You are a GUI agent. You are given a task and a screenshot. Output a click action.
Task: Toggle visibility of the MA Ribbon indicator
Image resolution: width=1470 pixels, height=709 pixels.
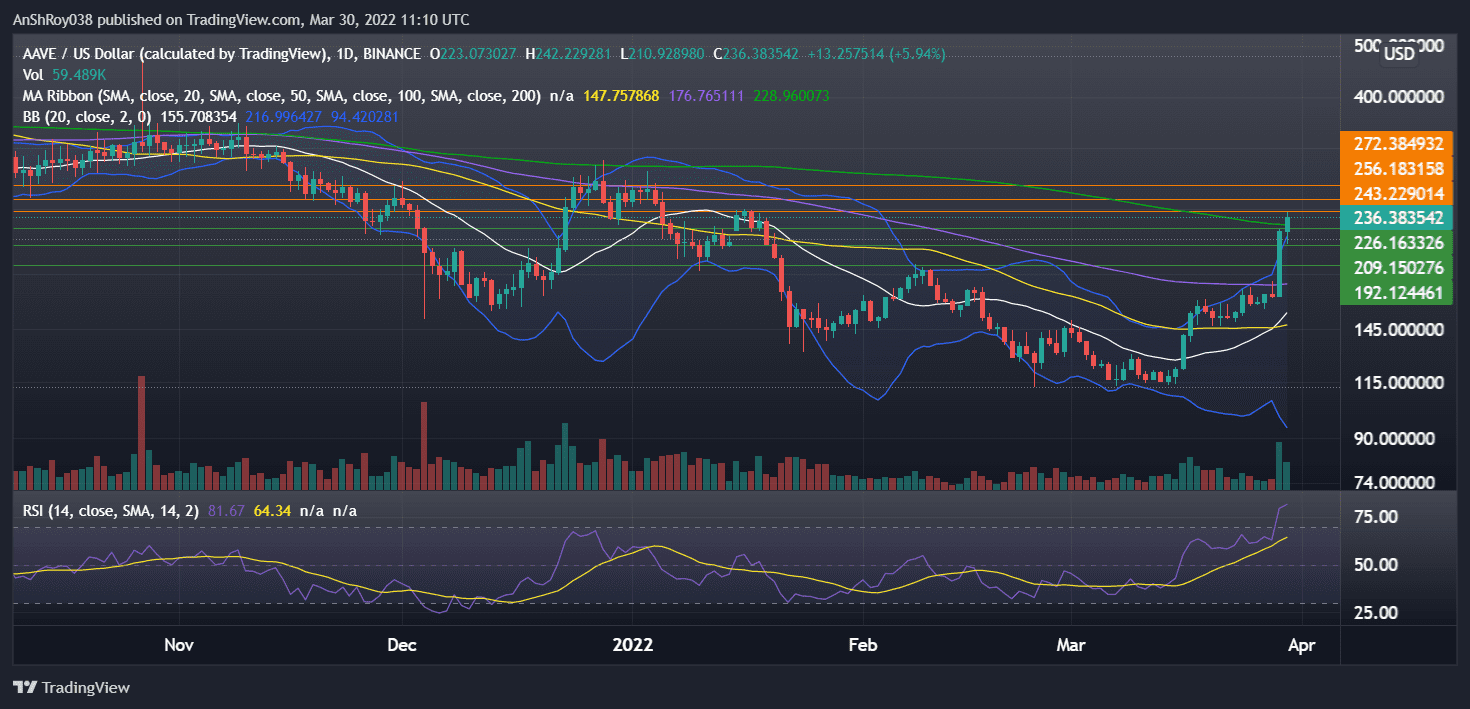coord(60,96)
